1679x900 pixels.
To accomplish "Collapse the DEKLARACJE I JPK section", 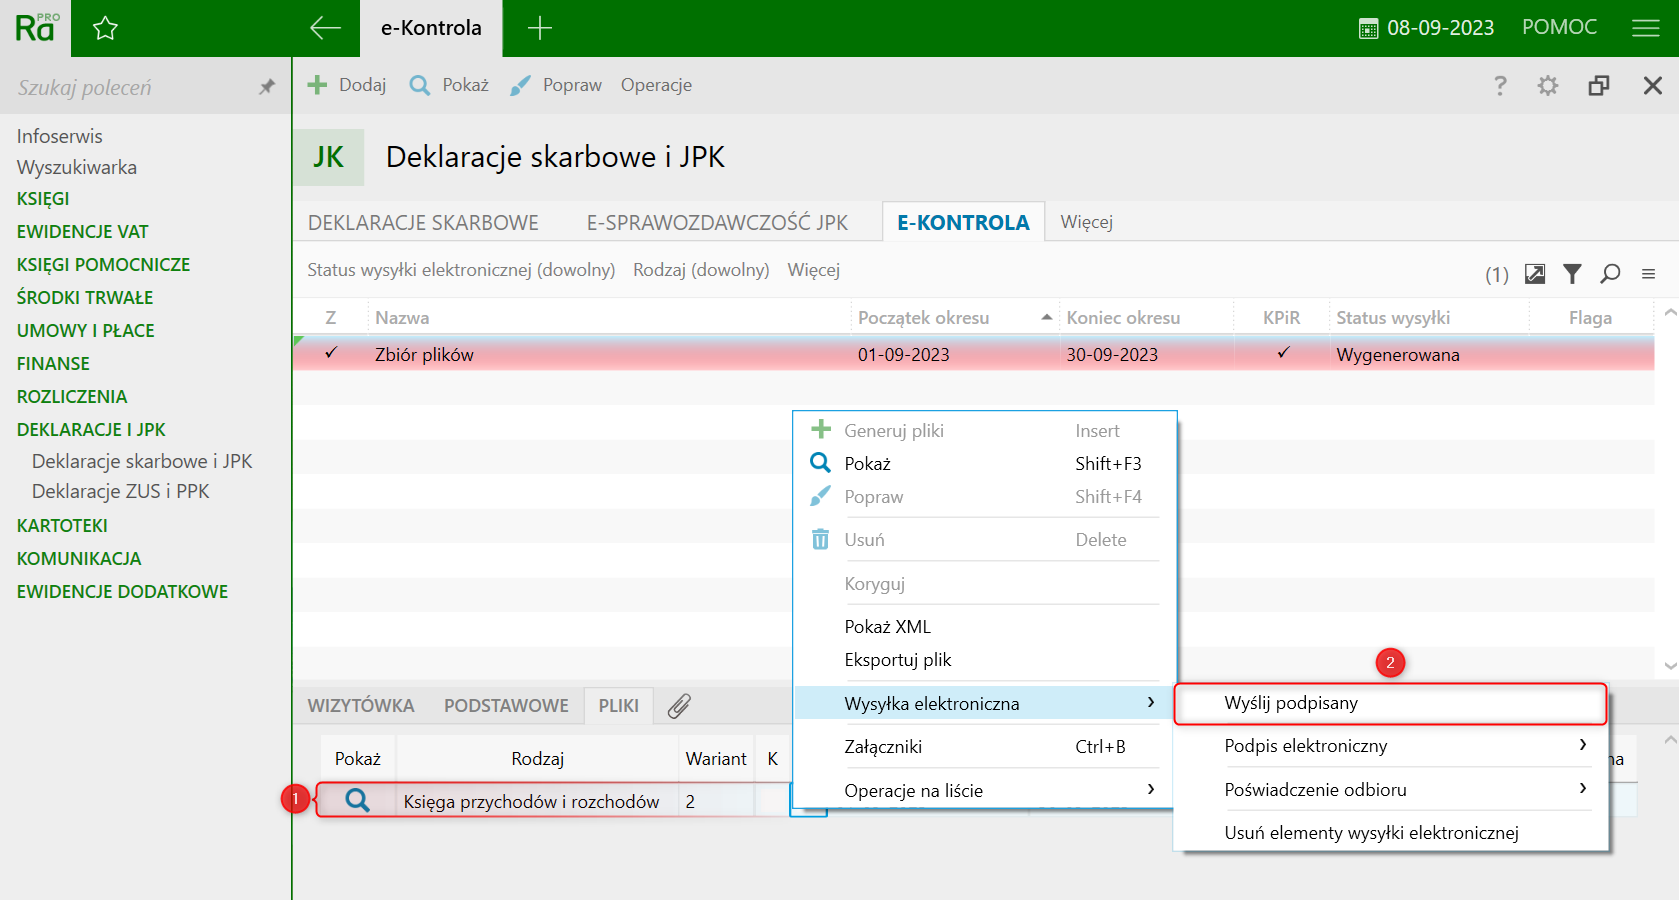I will click(x=91, y=429).
